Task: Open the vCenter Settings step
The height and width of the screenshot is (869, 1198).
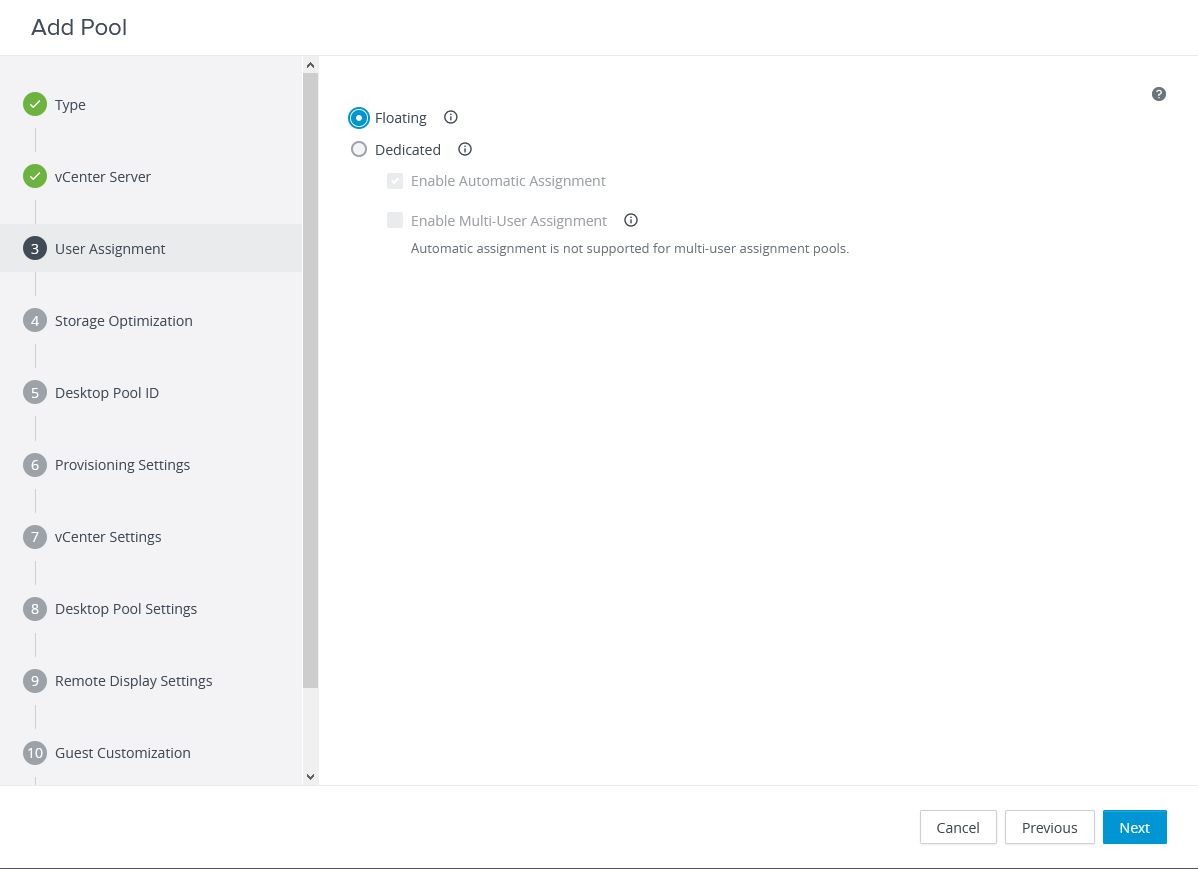Action: pos(108,537)
